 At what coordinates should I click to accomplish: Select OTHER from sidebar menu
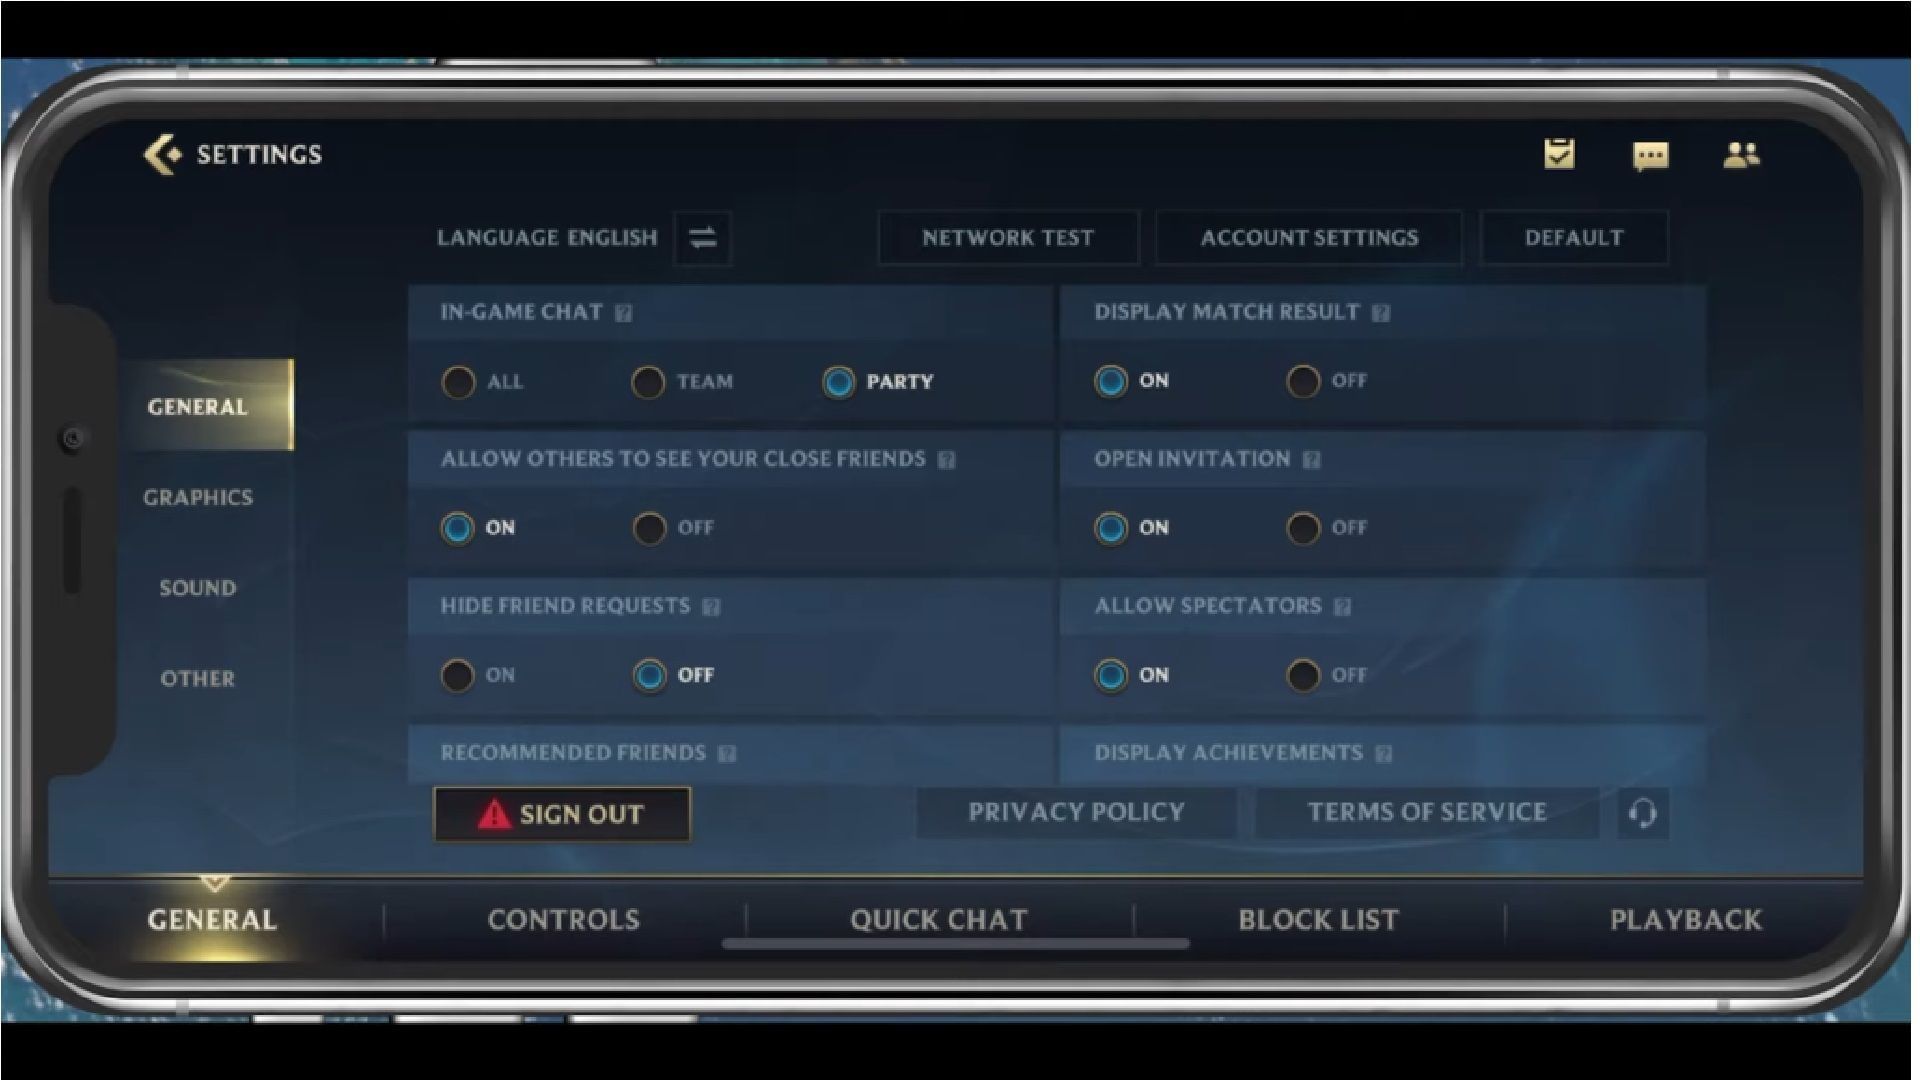(200, 678)
